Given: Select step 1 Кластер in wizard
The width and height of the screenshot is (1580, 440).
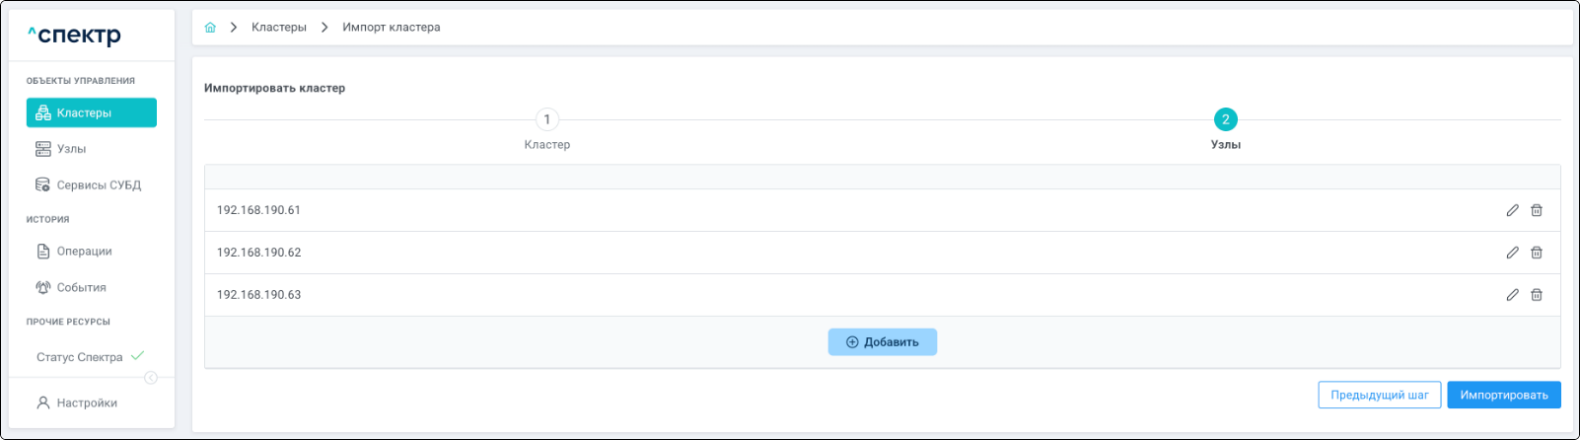Looking at the screenshot, I should pyautogui.click(x=547, y=120).
